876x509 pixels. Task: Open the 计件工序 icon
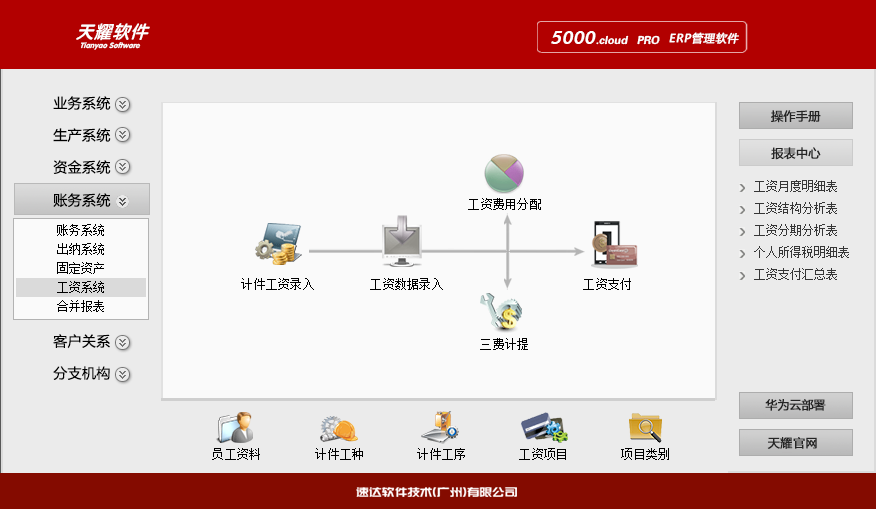[440, 427]
